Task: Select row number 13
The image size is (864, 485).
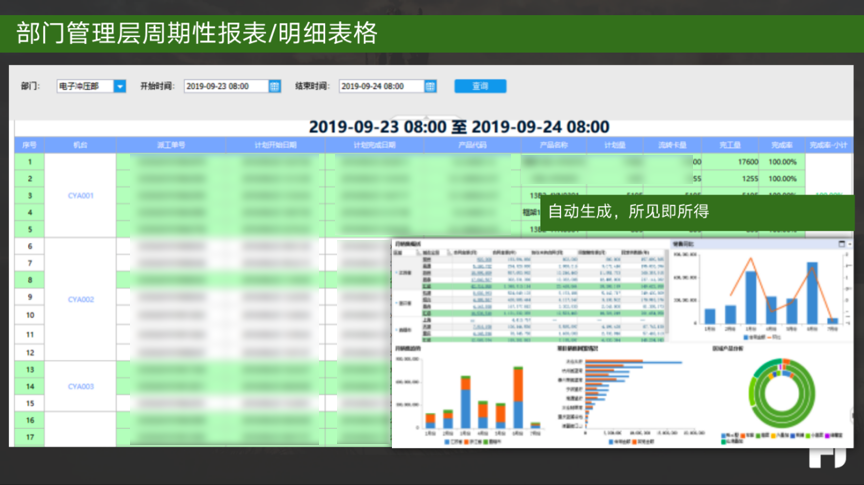Action: click(x=30, y=370)
